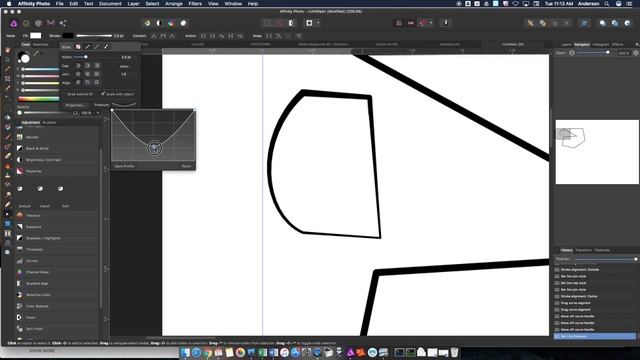640x360 pixels.
Task: Open the Develop persona
Action: (38, 23)
